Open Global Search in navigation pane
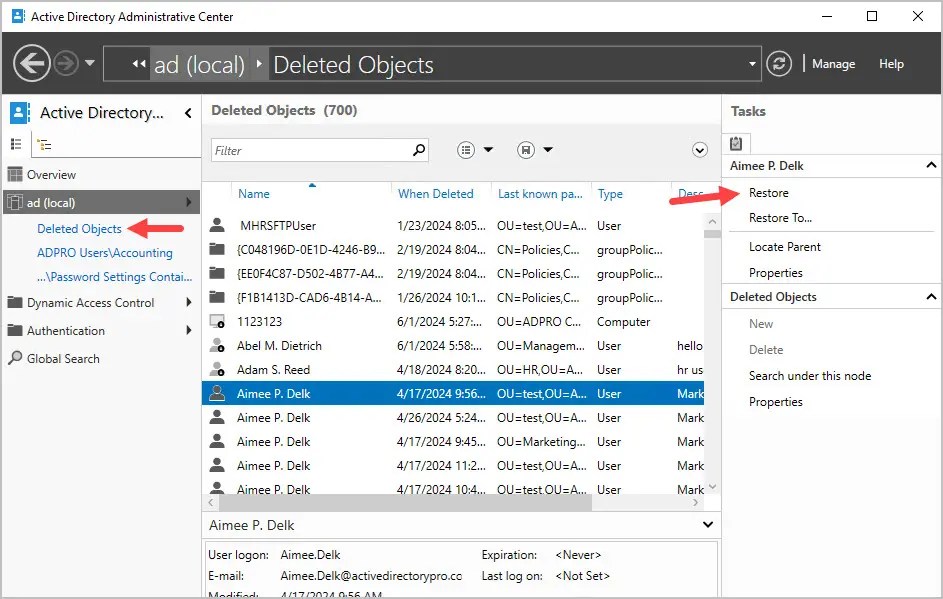 [63, 359]
